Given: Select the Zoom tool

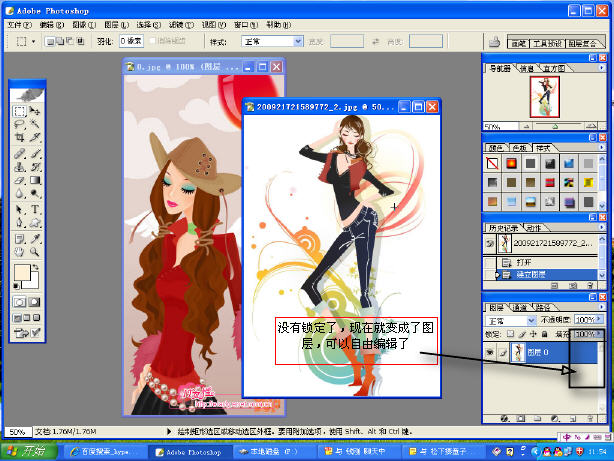Looking at the screenshot, I should pos(35,252).
